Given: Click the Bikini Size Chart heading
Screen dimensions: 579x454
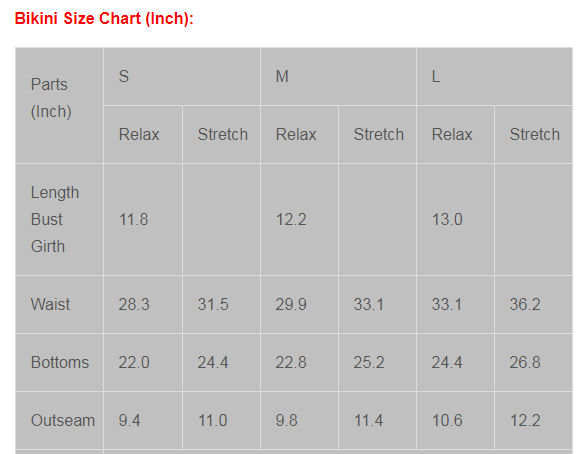Looking at the screenshot, I should (x=104, y=18).
